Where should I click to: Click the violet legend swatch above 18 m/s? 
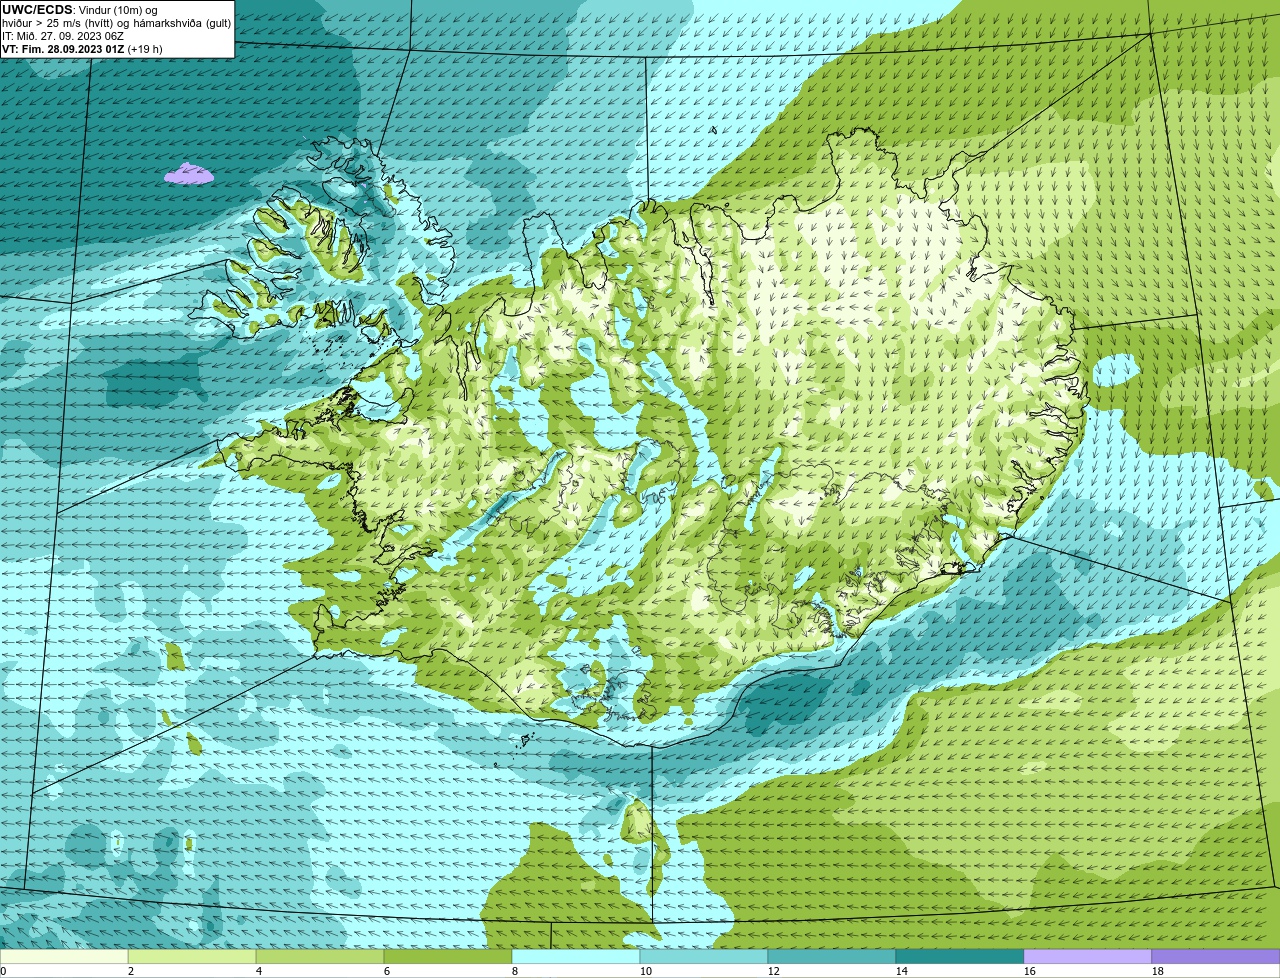point(1216,956)
